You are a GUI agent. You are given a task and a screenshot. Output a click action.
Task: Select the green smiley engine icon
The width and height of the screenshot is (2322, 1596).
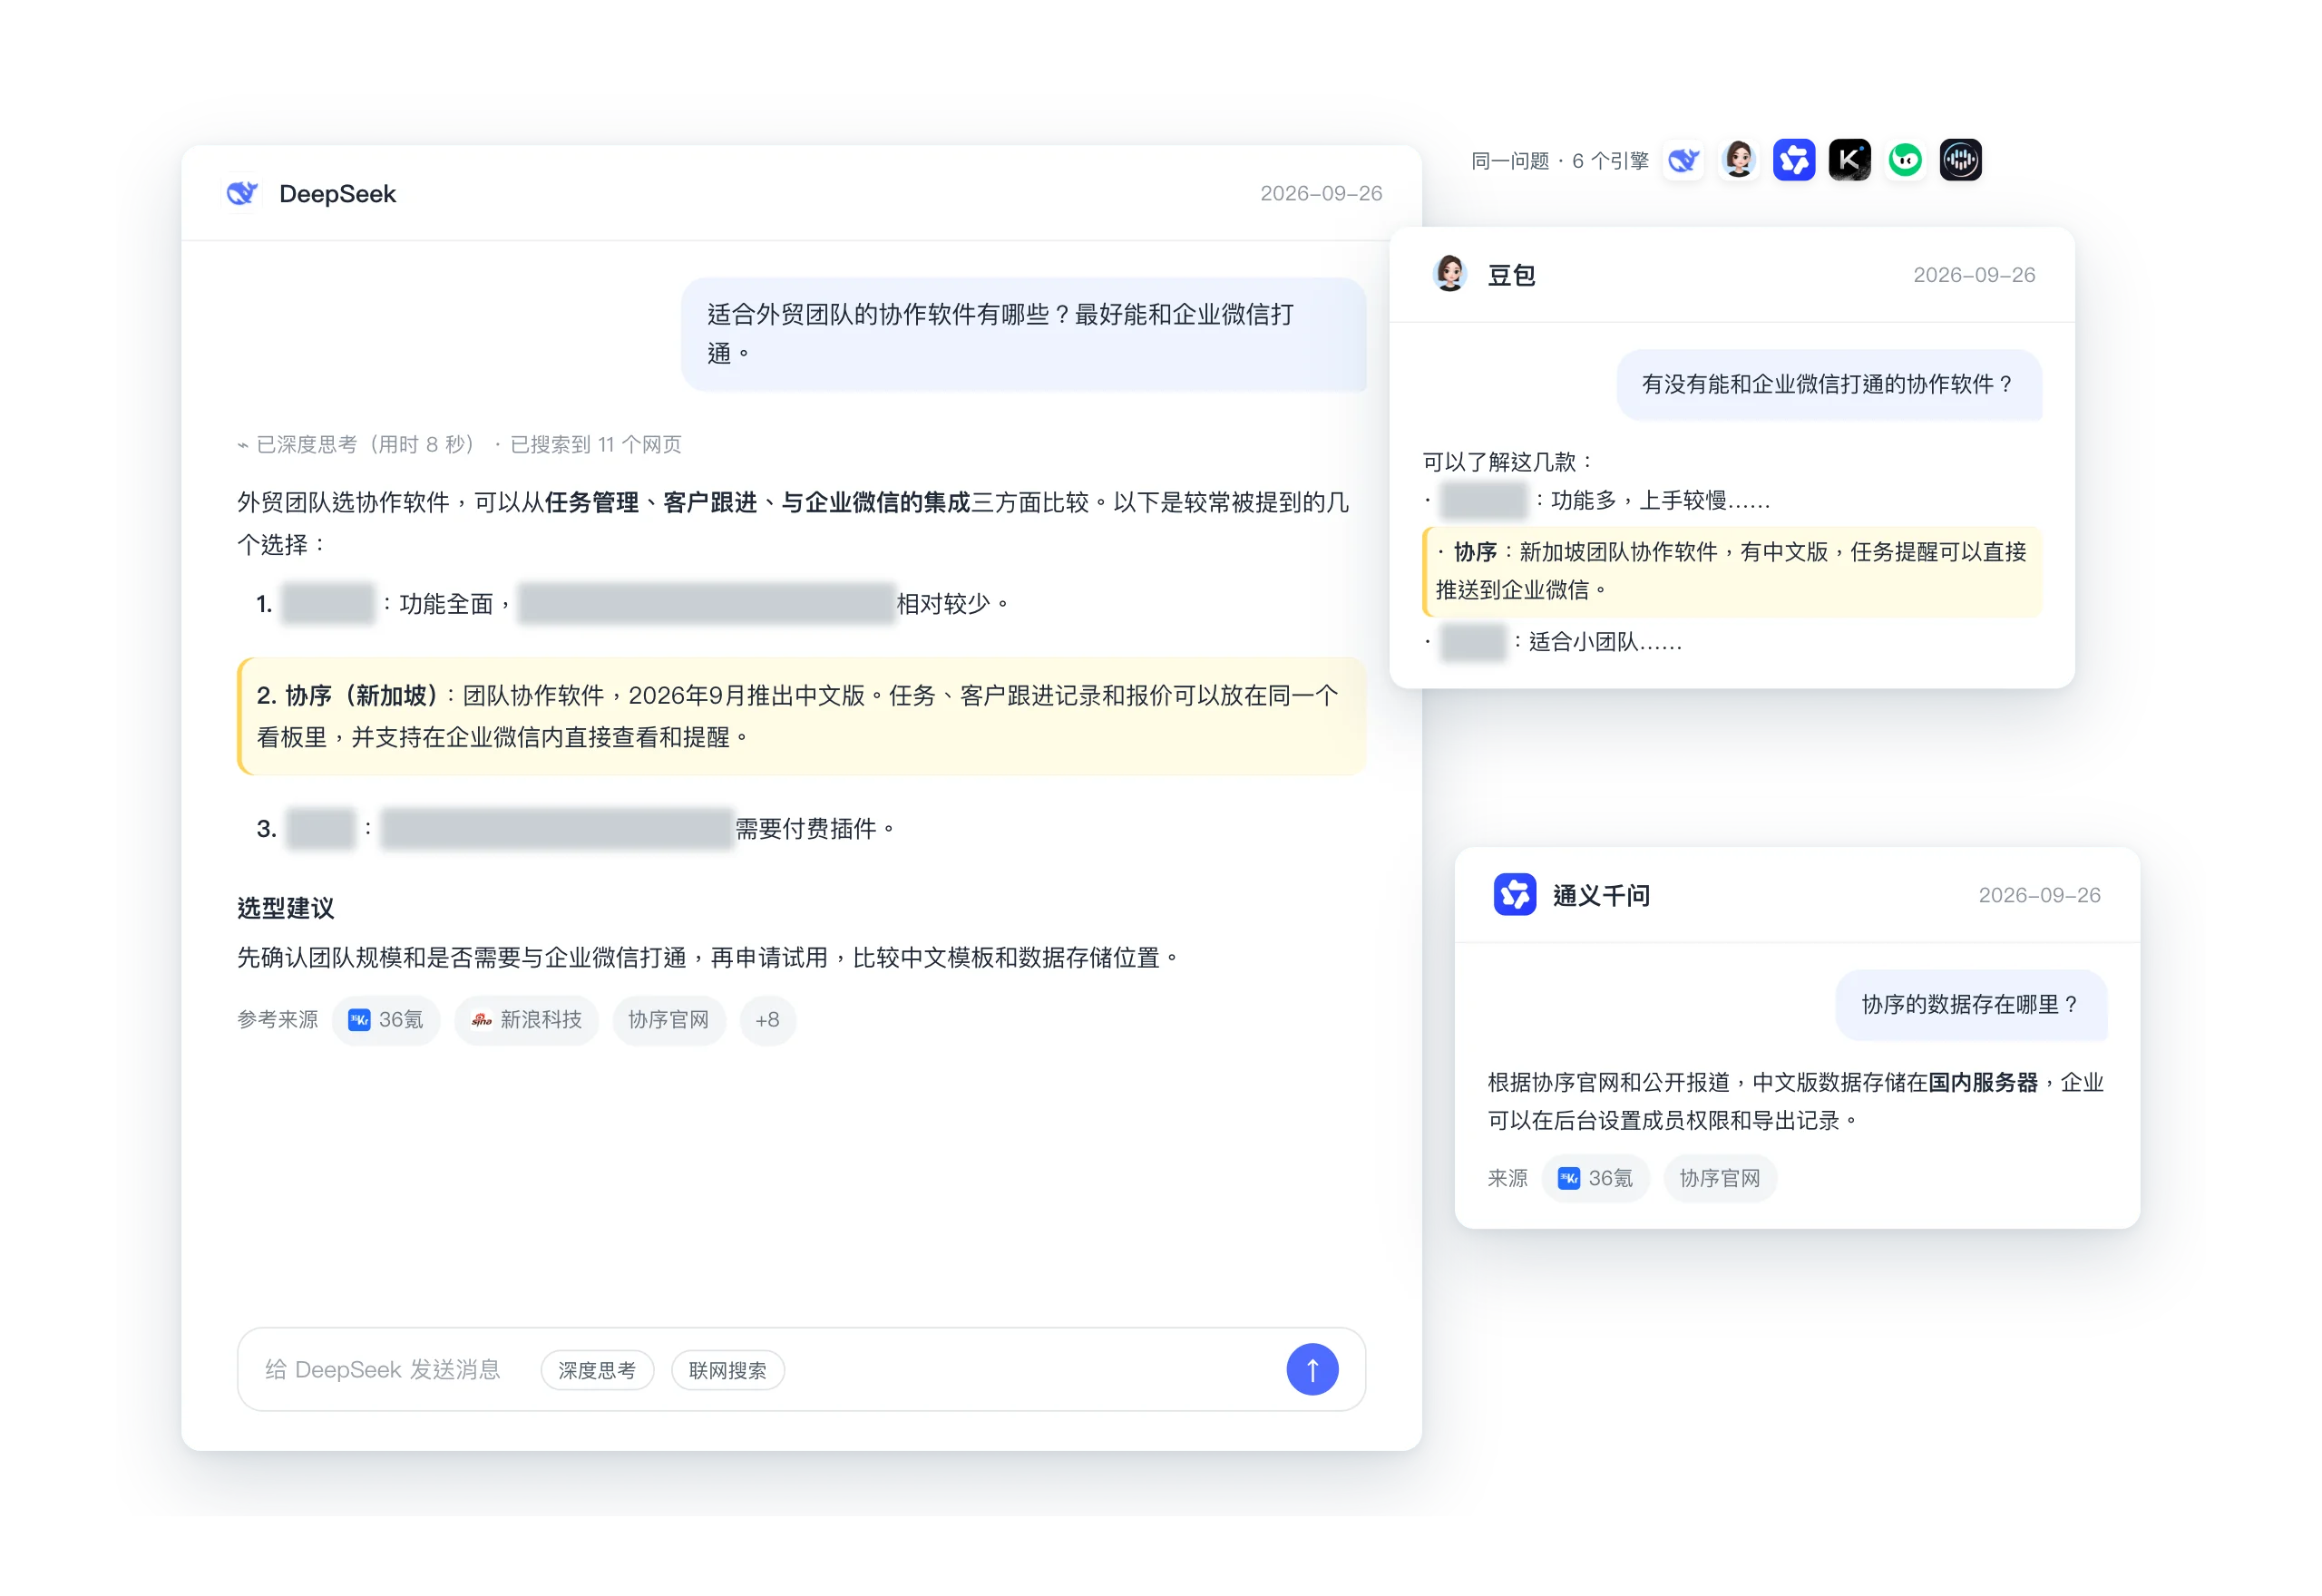1905,160
